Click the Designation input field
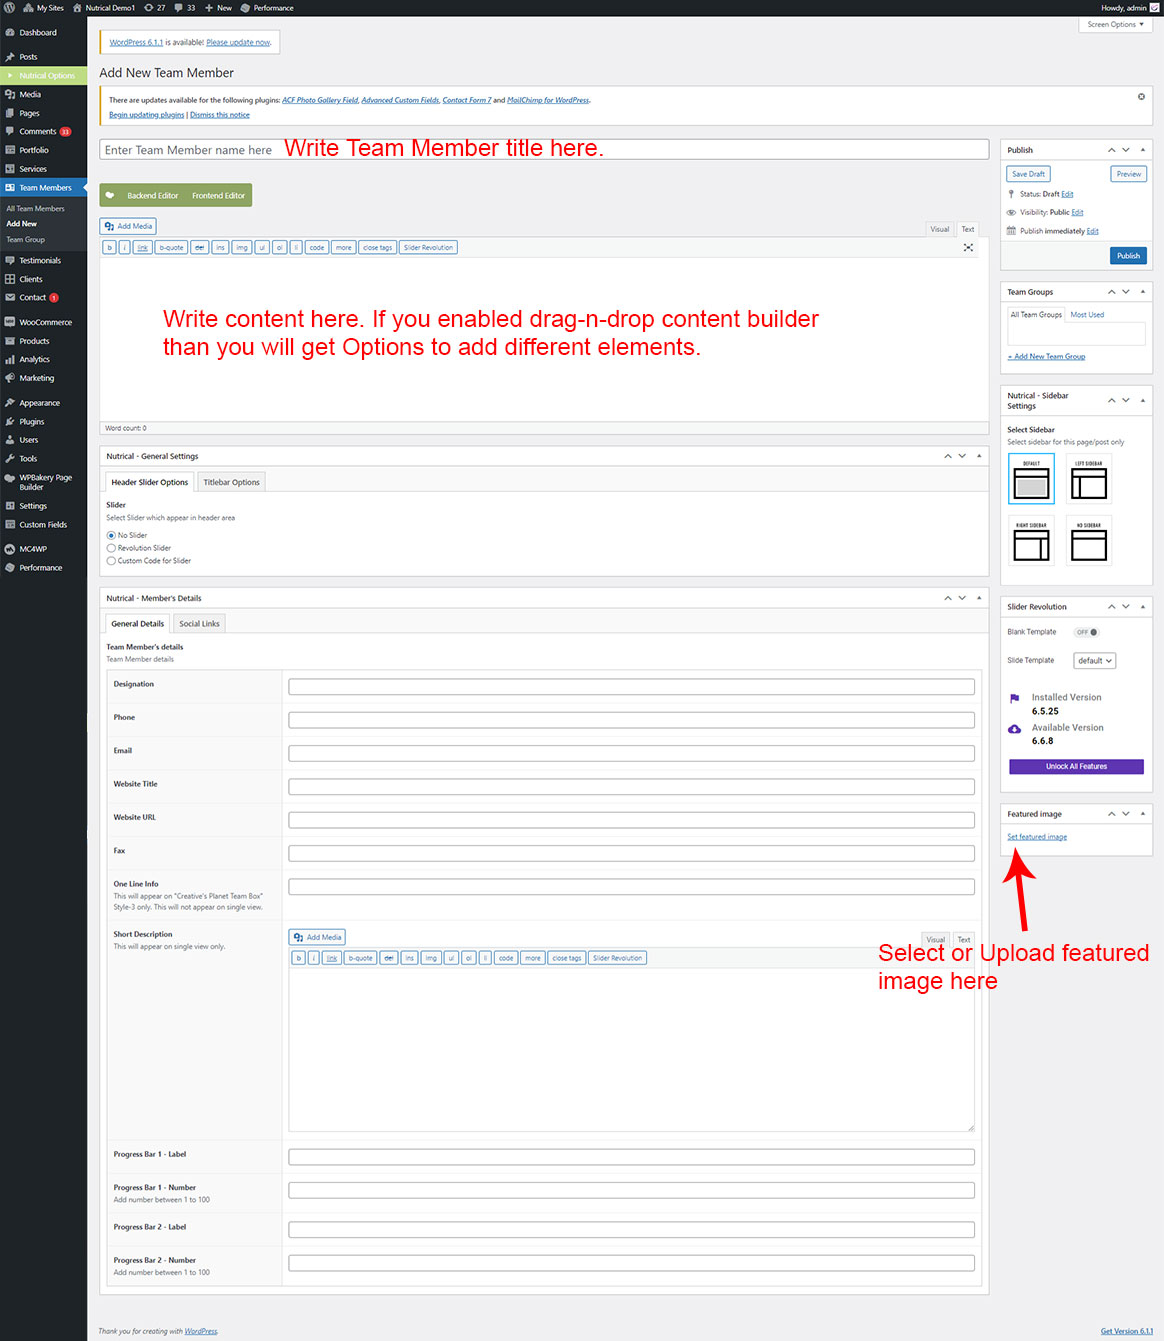Image resolution: width=1164 pixels, height=1341 pixels. 631,687
